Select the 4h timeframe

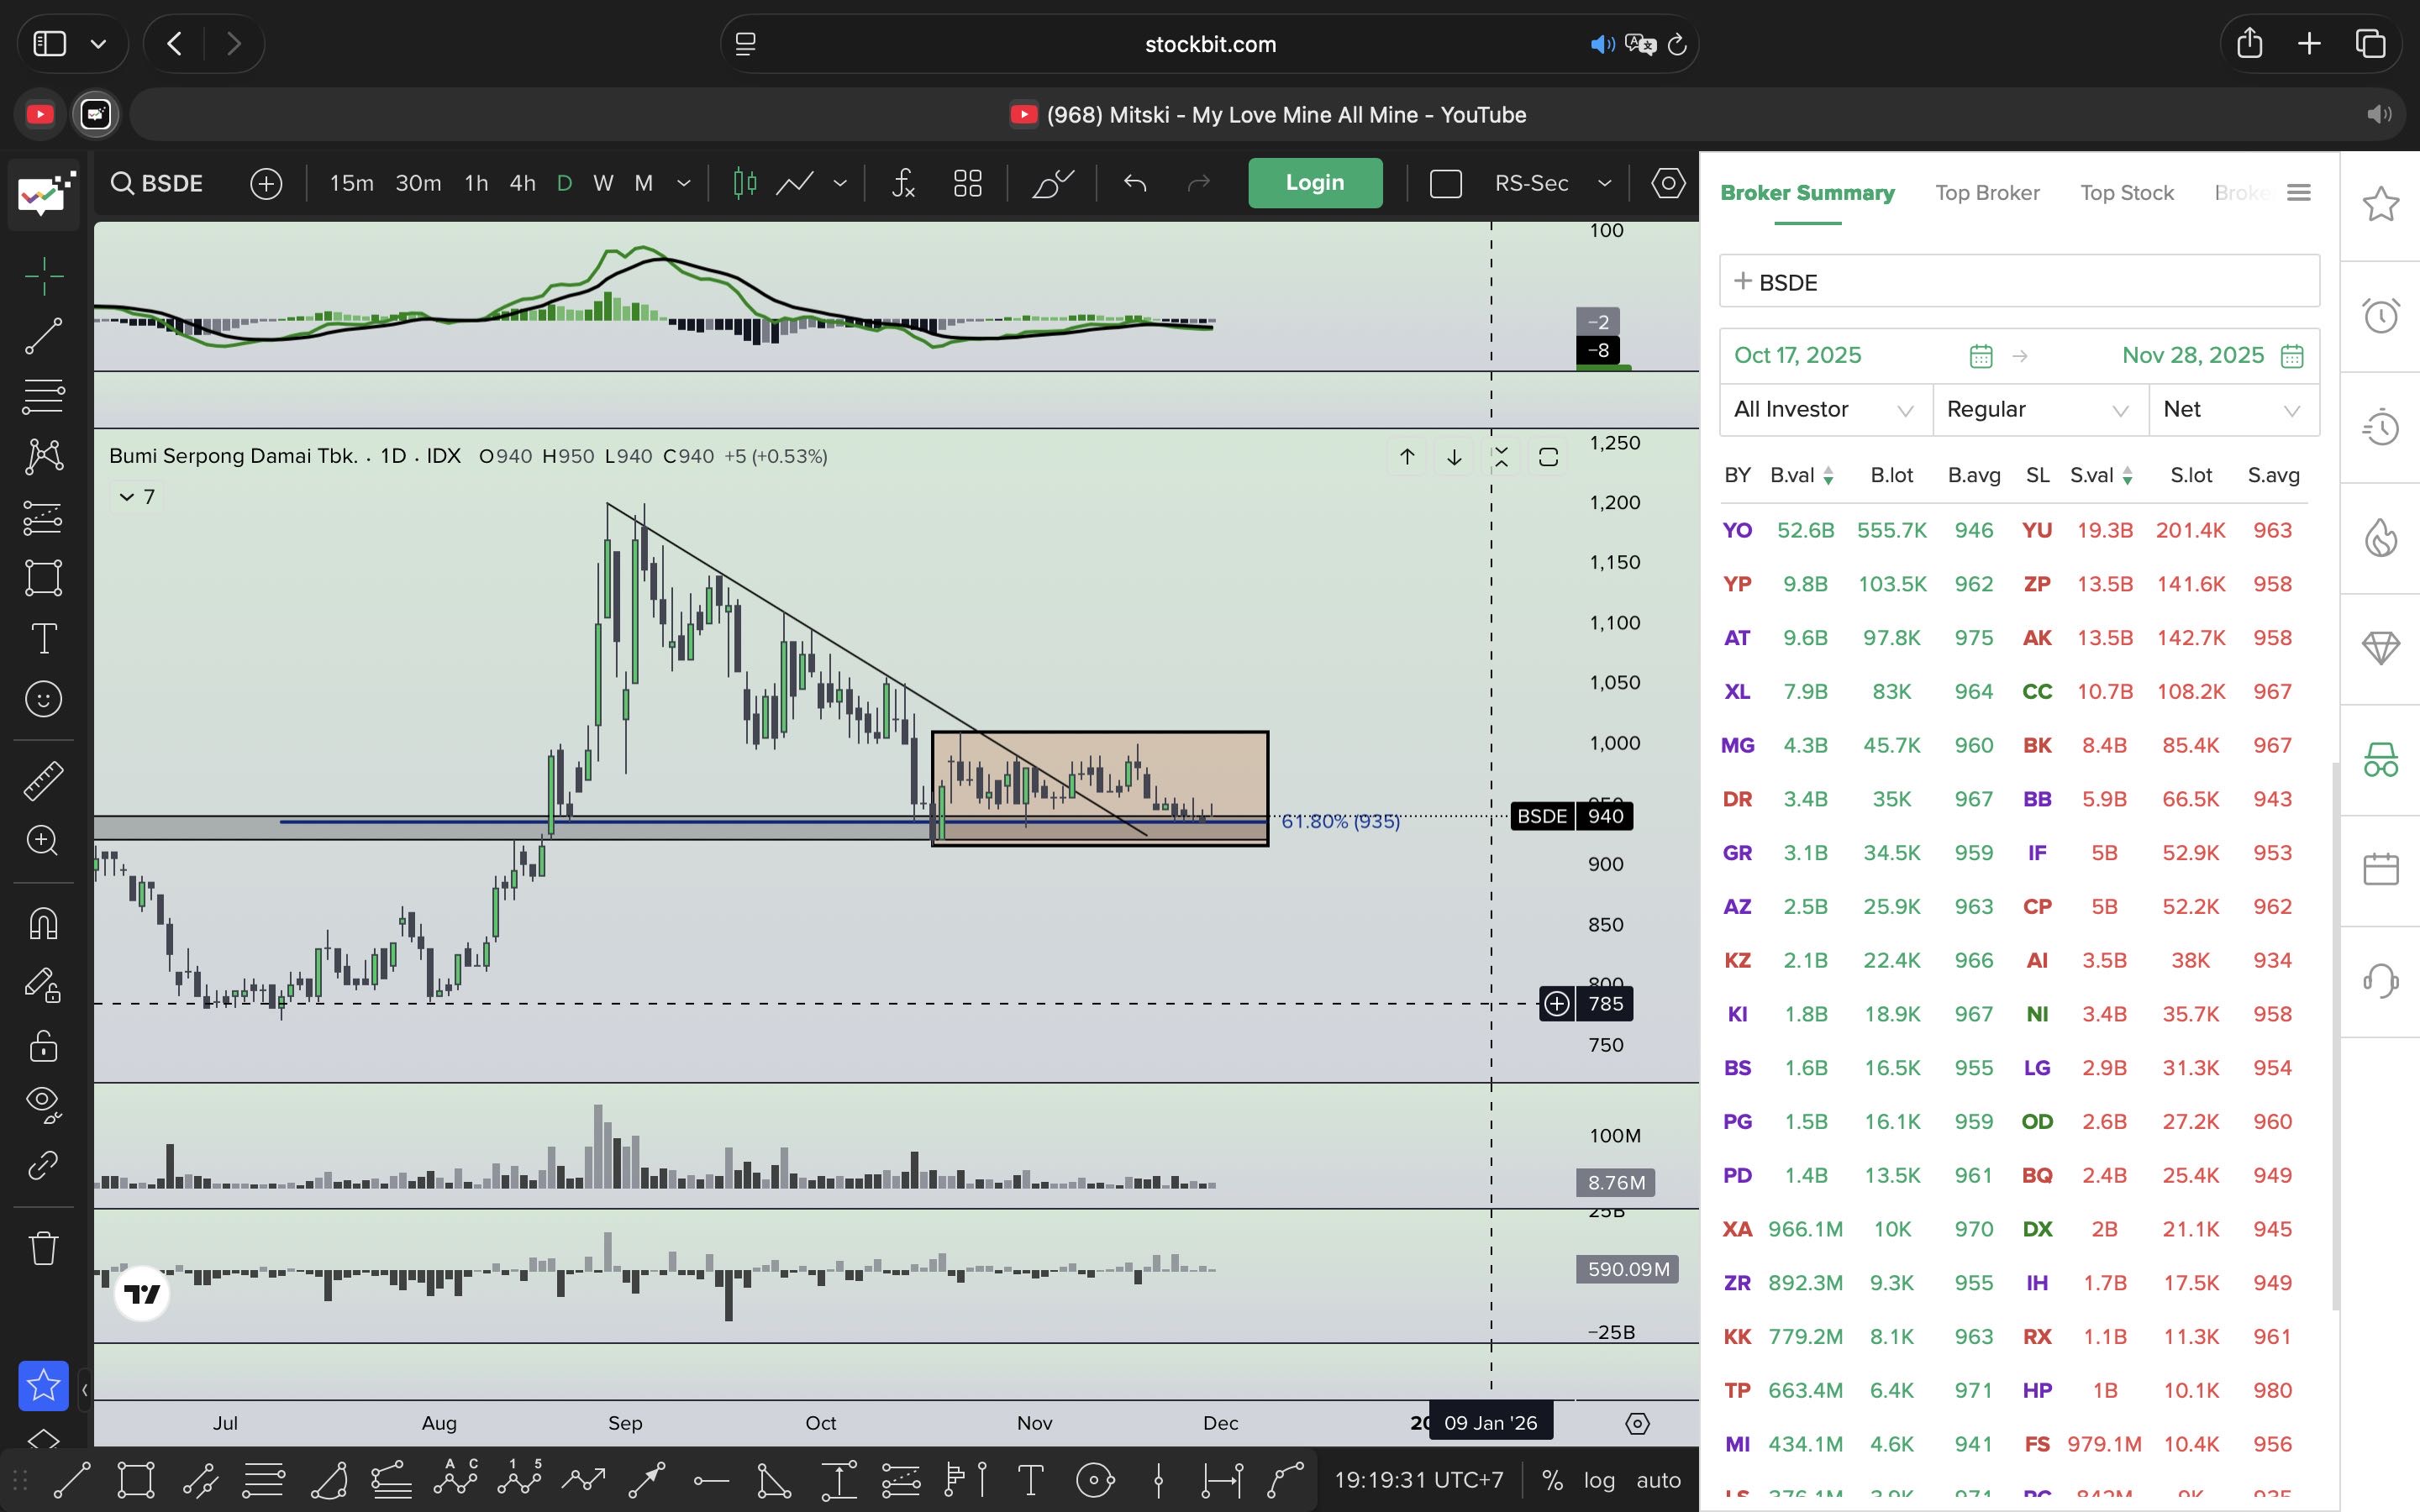(x=522, y=183)
